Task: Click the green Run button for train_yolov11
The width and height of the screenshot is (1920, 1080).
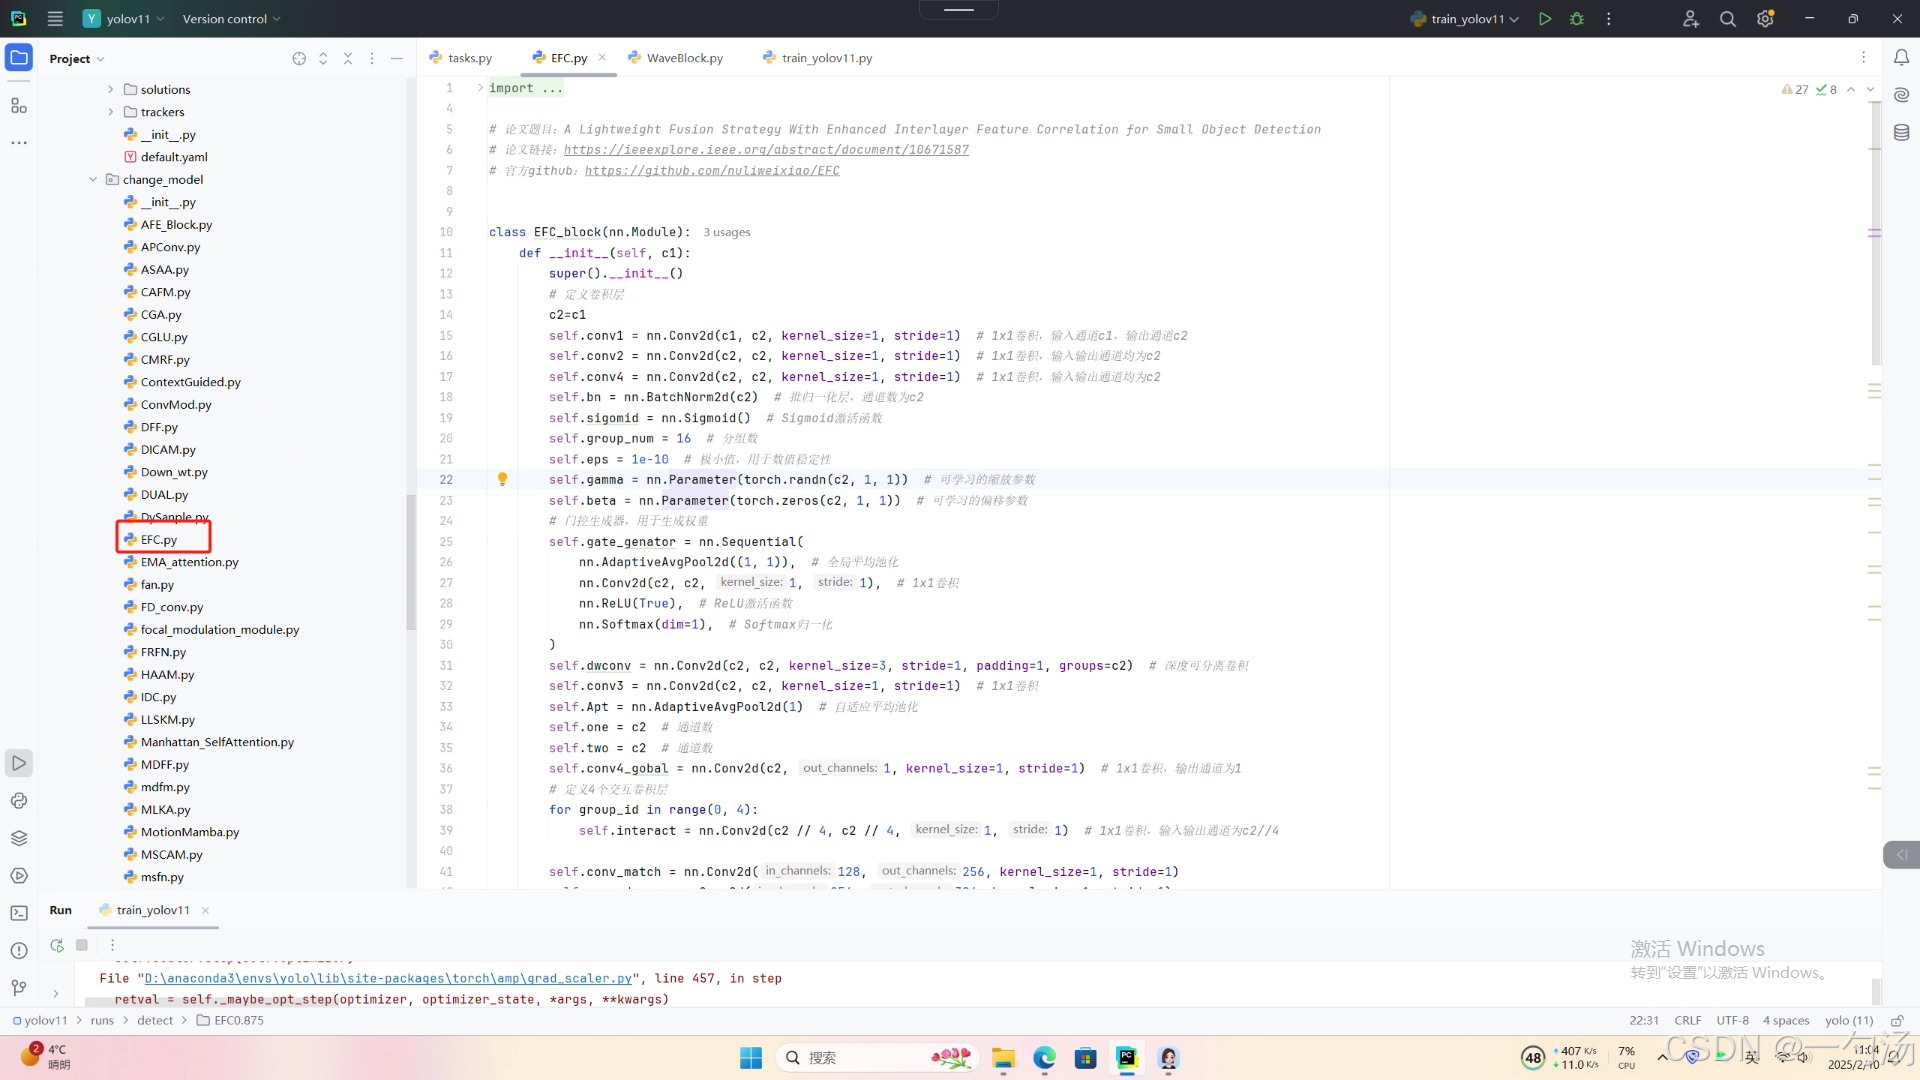Action: pos(1545,19)
